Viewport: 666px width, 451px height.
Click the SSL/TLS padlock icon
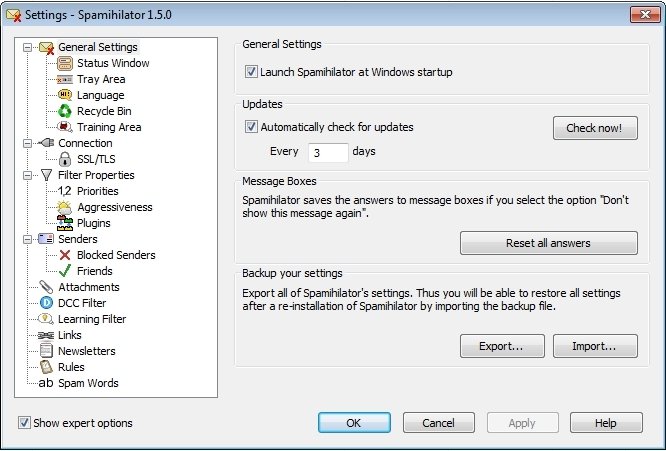(x=65, y=159)
